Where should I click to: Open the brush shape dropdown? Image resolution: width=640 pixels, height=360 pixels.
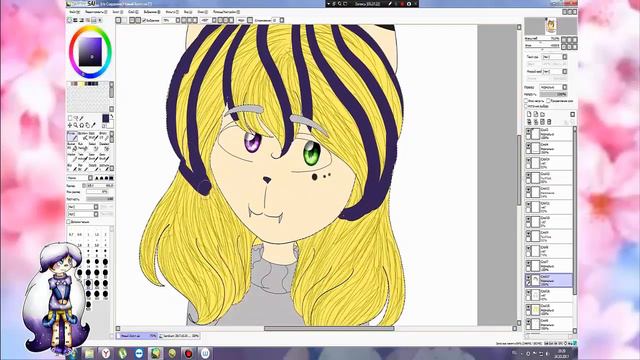pyautogui.click(x=96, y=207)
